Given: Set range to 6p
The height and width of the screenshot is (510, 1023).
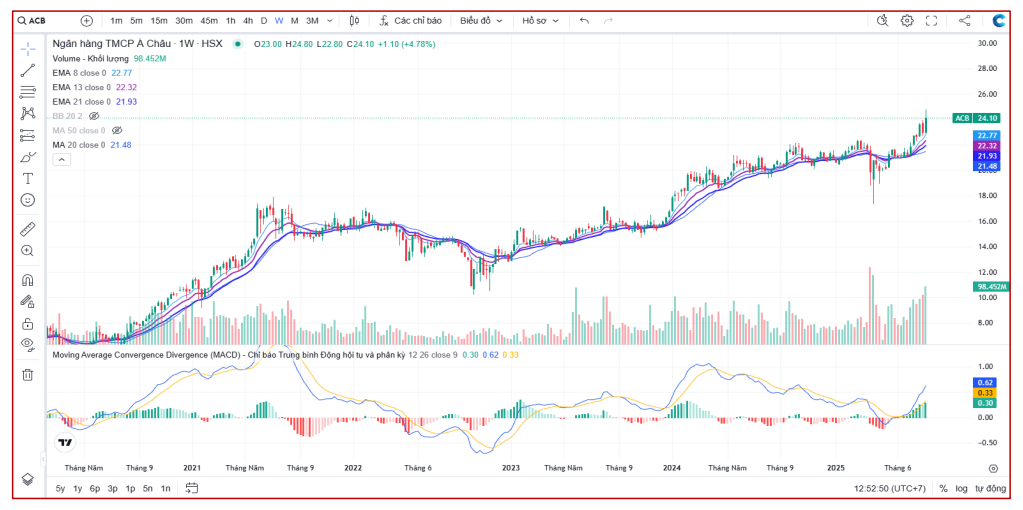Looking at the screenshot, I should [95, 488].
